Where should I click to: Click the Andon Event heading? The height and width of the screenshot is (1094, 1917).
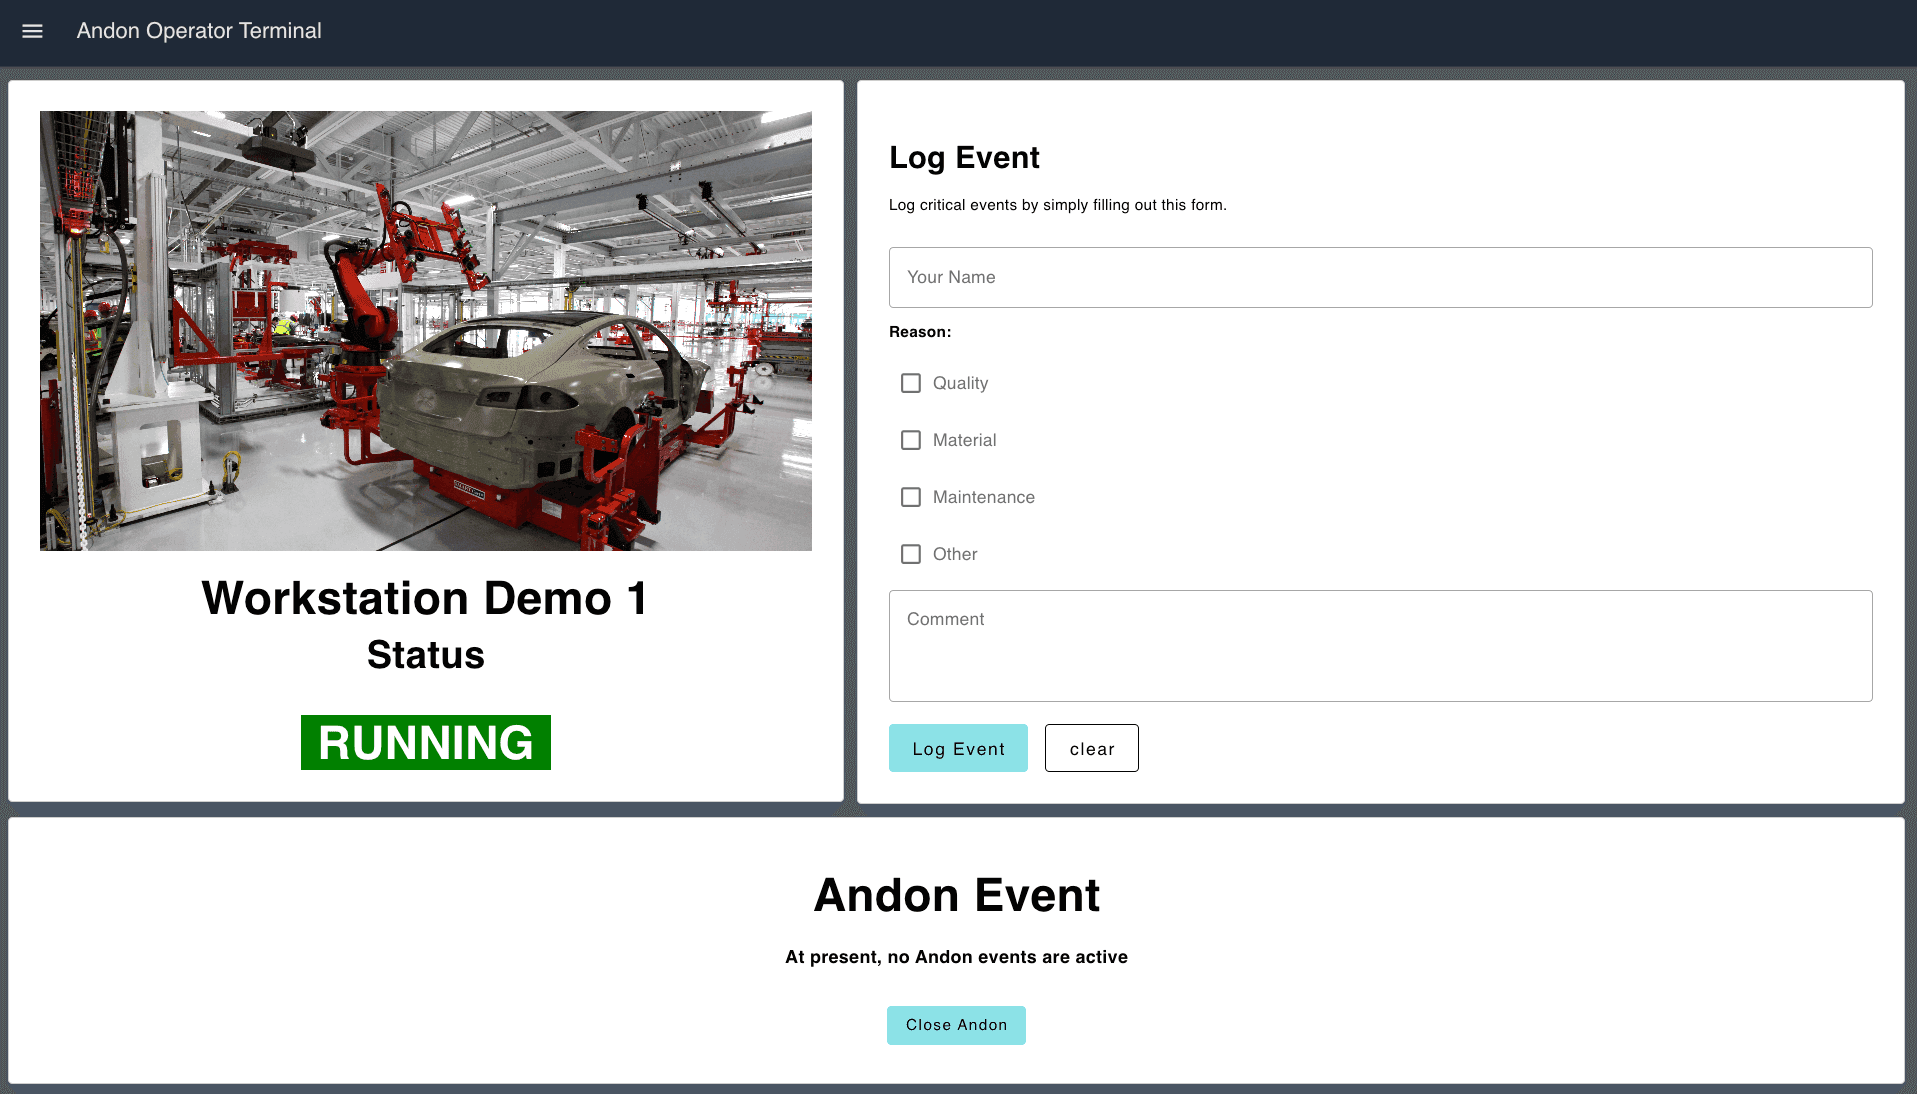click(x=956, y=895)
